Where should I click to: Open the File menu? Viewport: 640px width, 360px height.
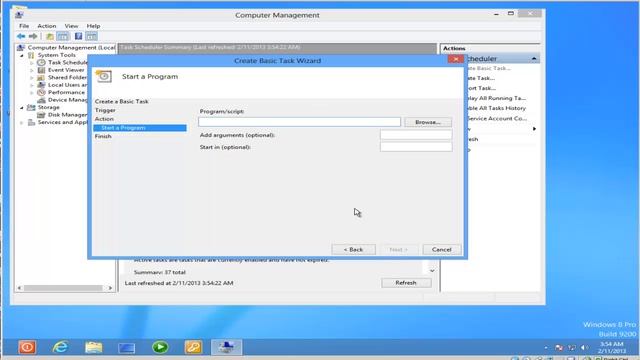pyautogui.click(x=24, y=26)
